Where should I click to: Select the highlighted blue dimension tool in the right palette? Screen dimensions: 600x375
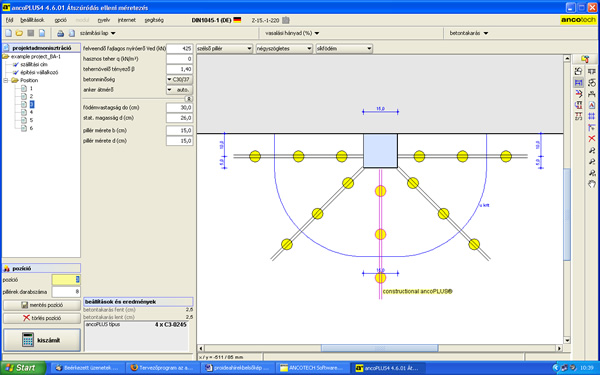pyautogui.click(x=578, y=83)
